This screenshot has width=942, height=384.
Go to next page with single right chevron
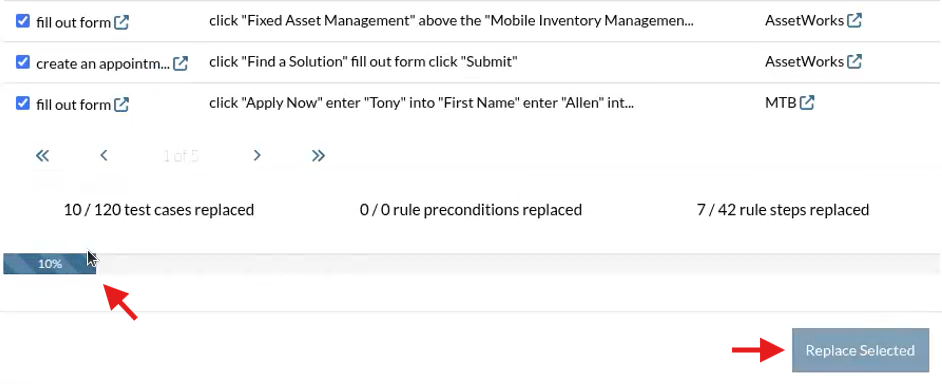pos(257,156)
